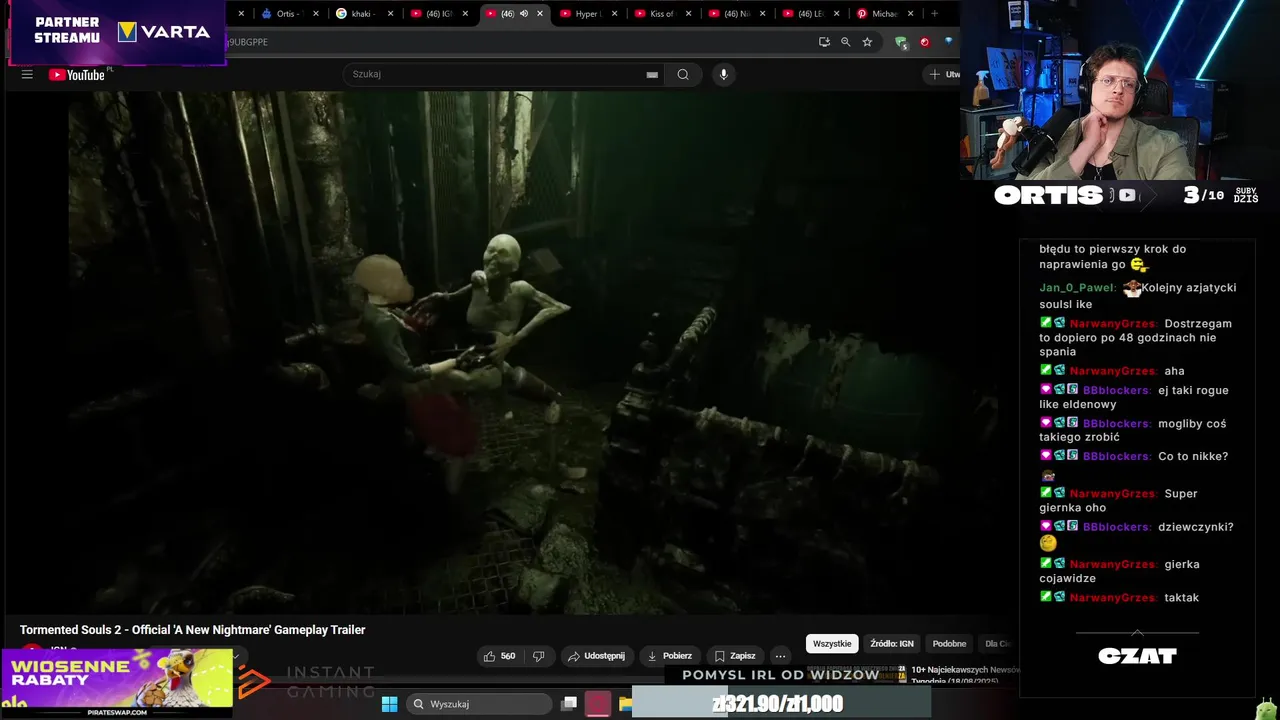Open the blue gem extension icon
Image resolution: width=1280 pixels, height=720 pixels.
[x=948, y=42]
